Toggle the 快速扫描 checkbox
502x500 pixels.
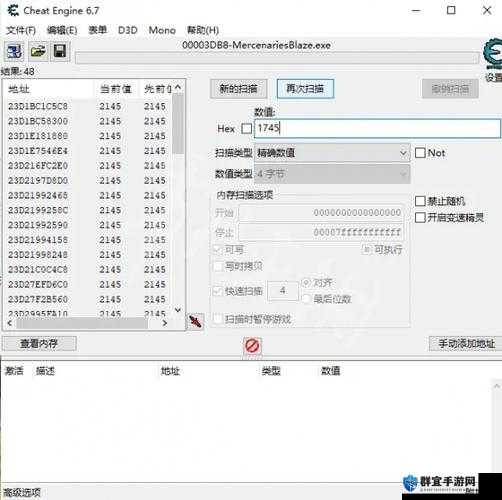pyautogui.click(x=218, y=291)
